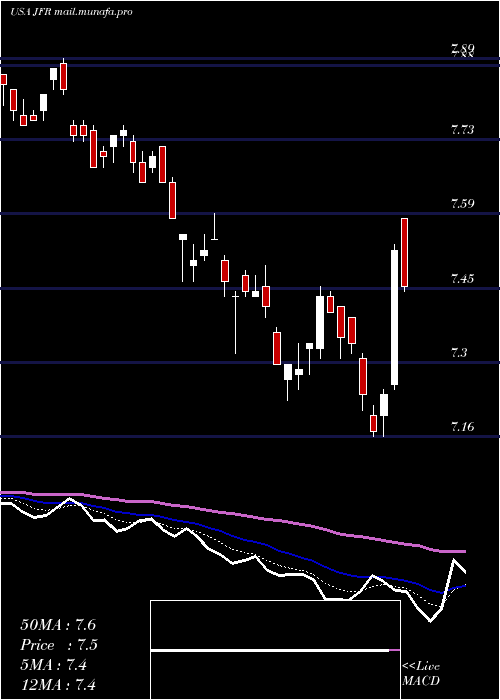The height and width of the screenshot is (700, 500).
Task: Click the Price : 7.5 readout
Action: tap(59, 645)
